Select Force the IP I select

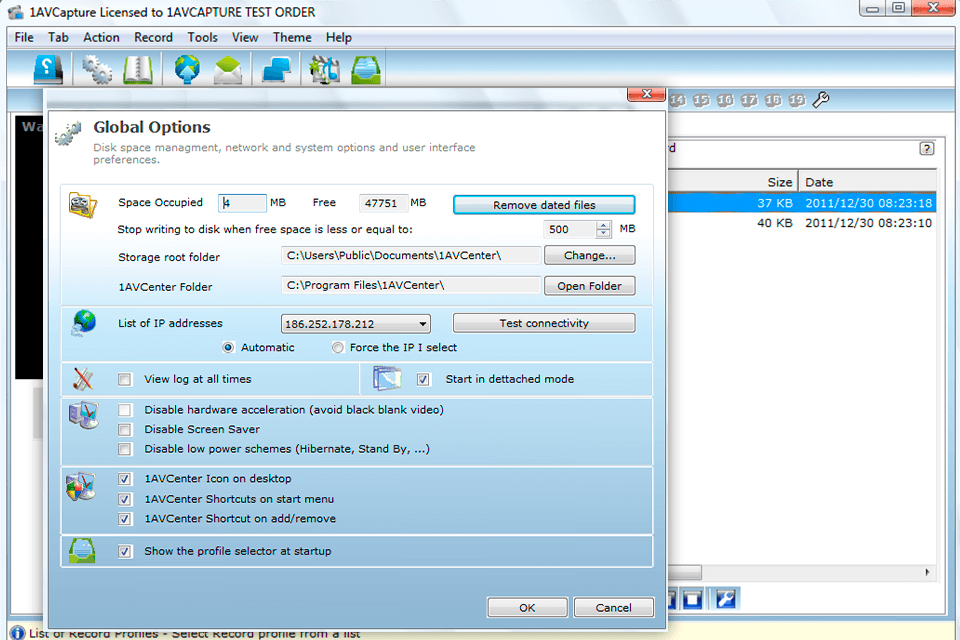[338, 347]
